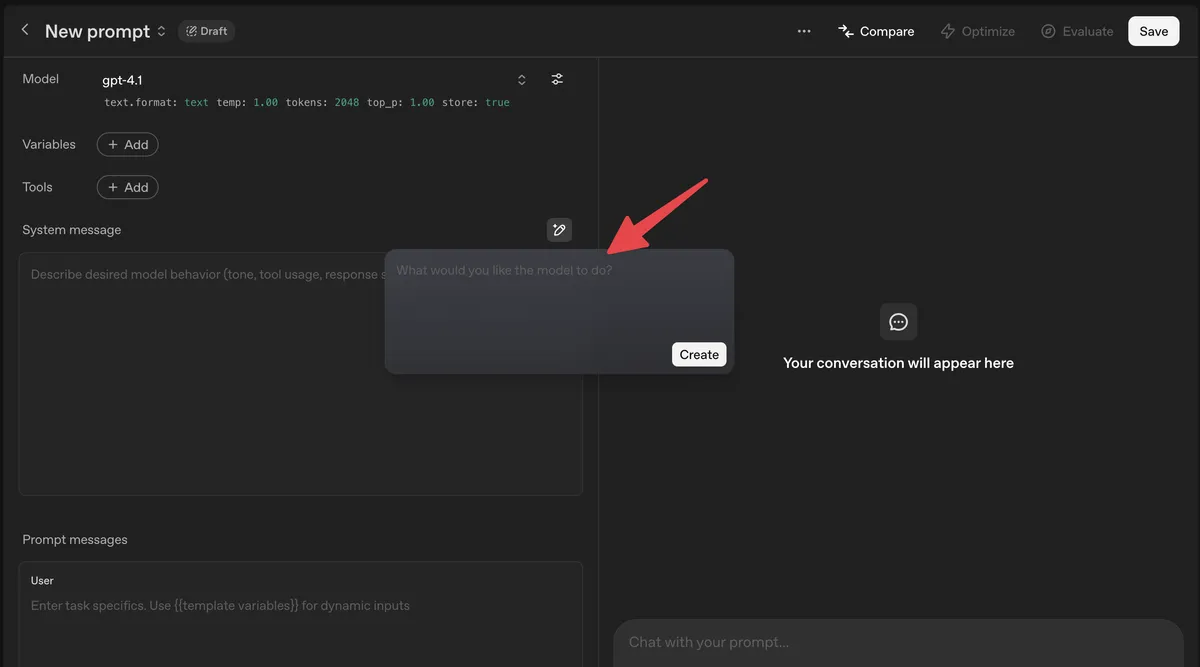
Task: Open the New prompt title switcher chevron
Action: [x=161, y=32]
